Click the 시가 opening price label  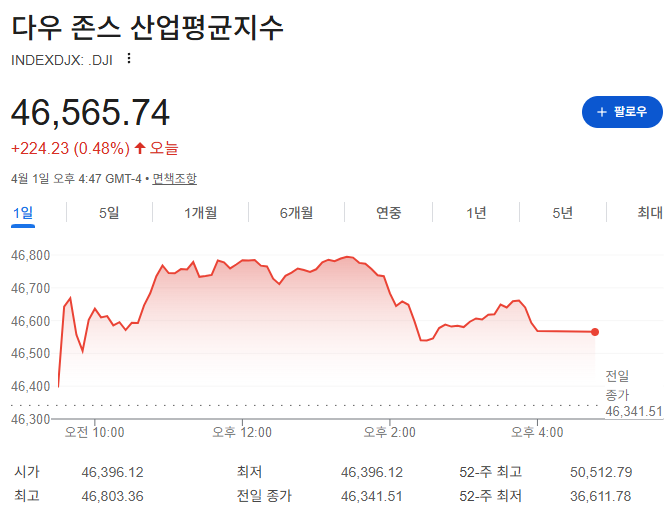click(x=27, y=472)
